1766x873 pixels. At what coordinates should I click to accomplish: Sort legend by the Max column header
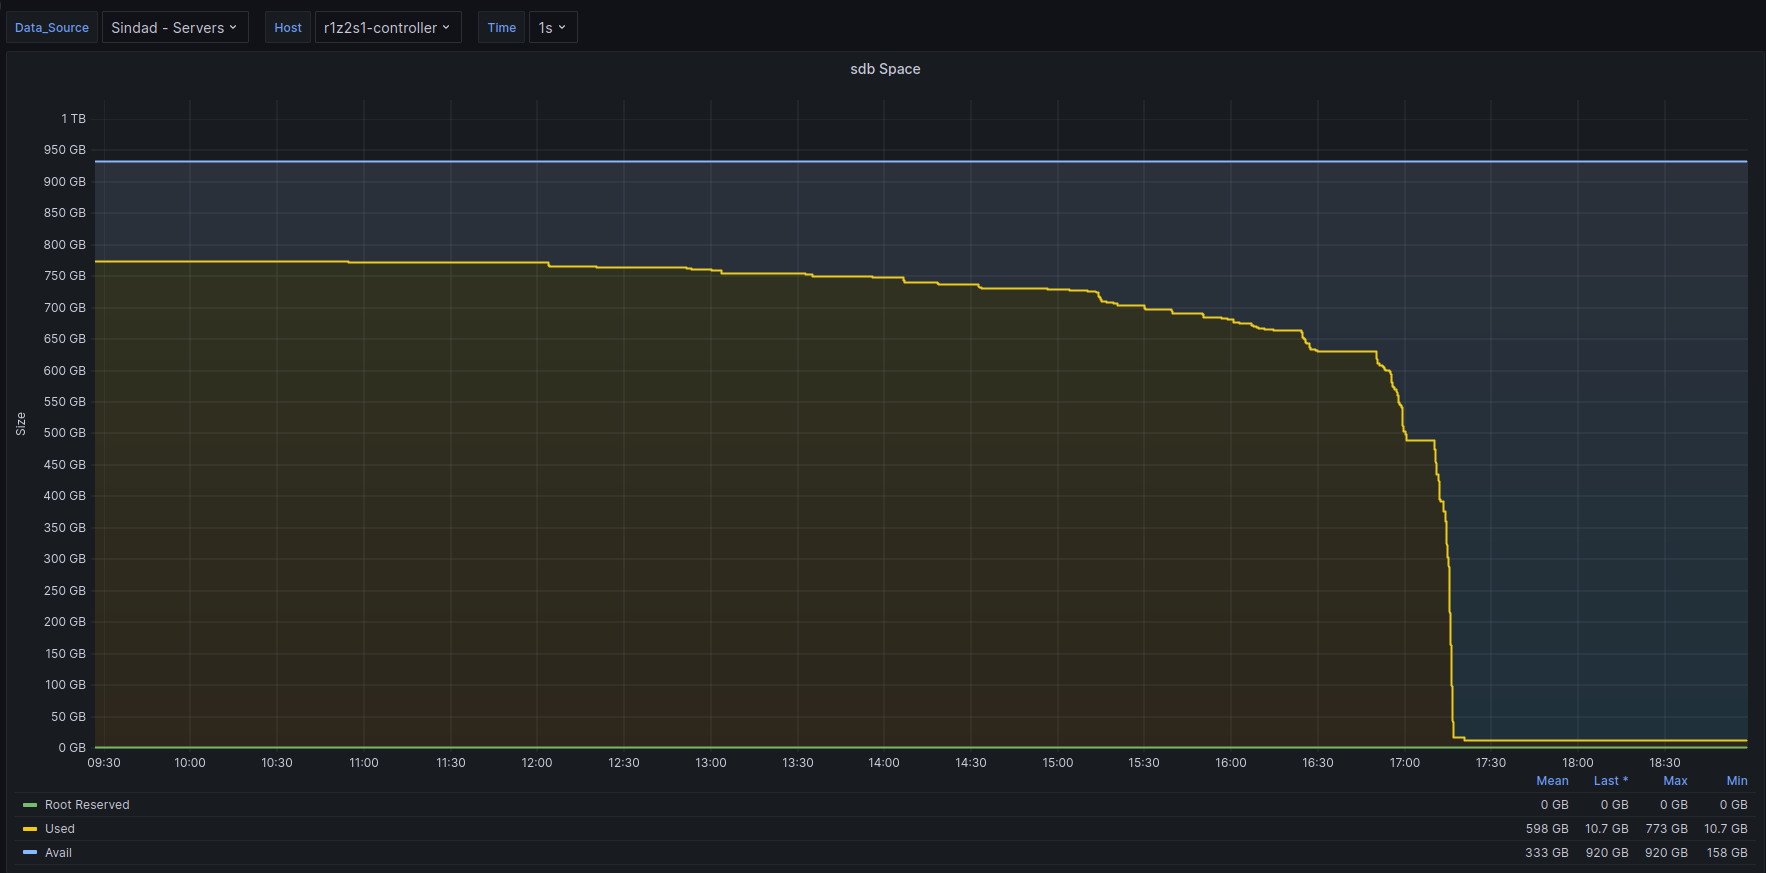tap(1675, 781)
